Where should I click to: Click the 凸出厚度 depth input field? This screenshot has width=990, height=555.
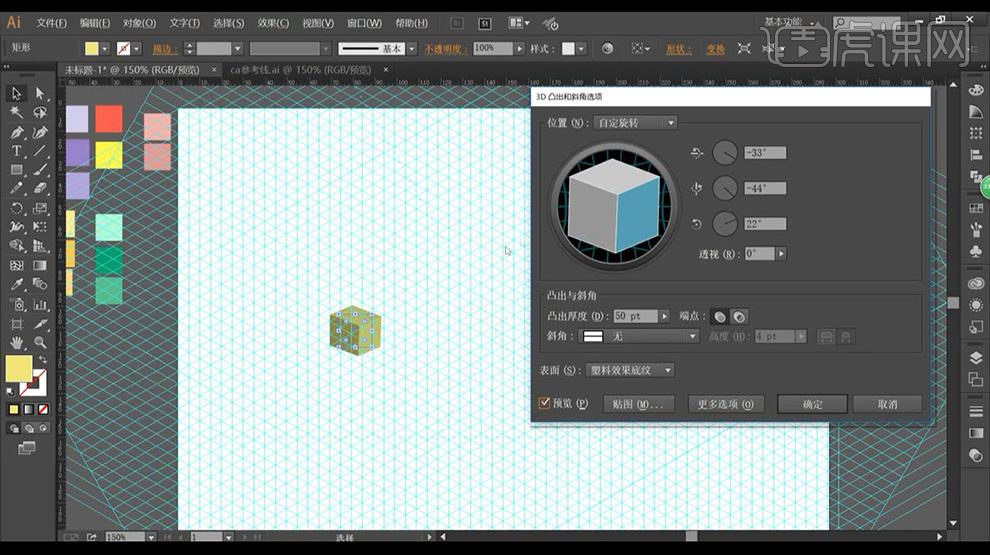635,316
